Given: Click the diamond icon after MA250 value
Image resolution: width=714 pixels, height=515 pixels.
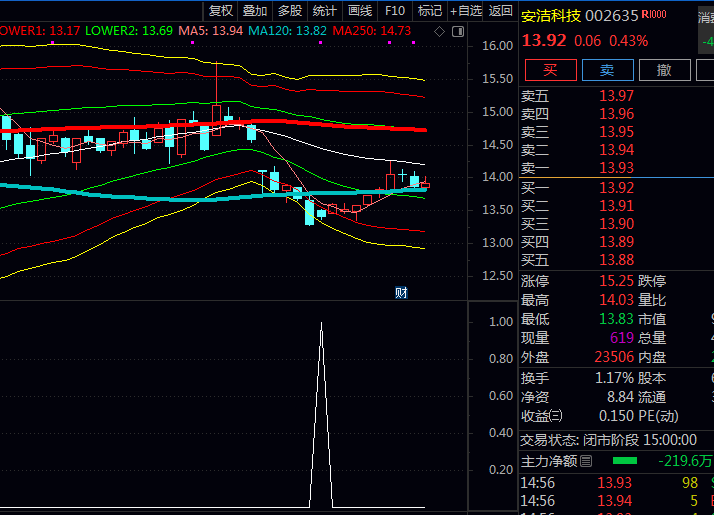Looking at the screenshot, I should pos(440,31).
